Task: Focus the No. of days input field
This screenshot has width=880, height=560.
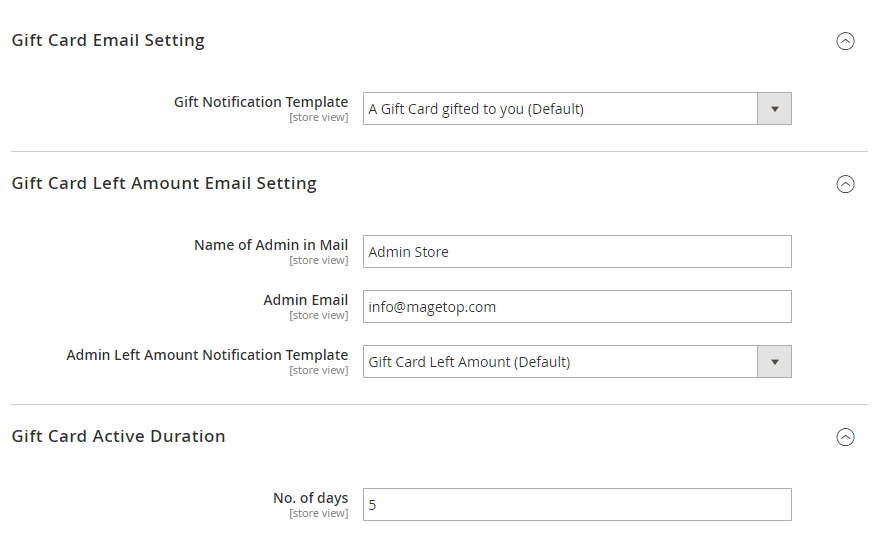Action: 576,505
